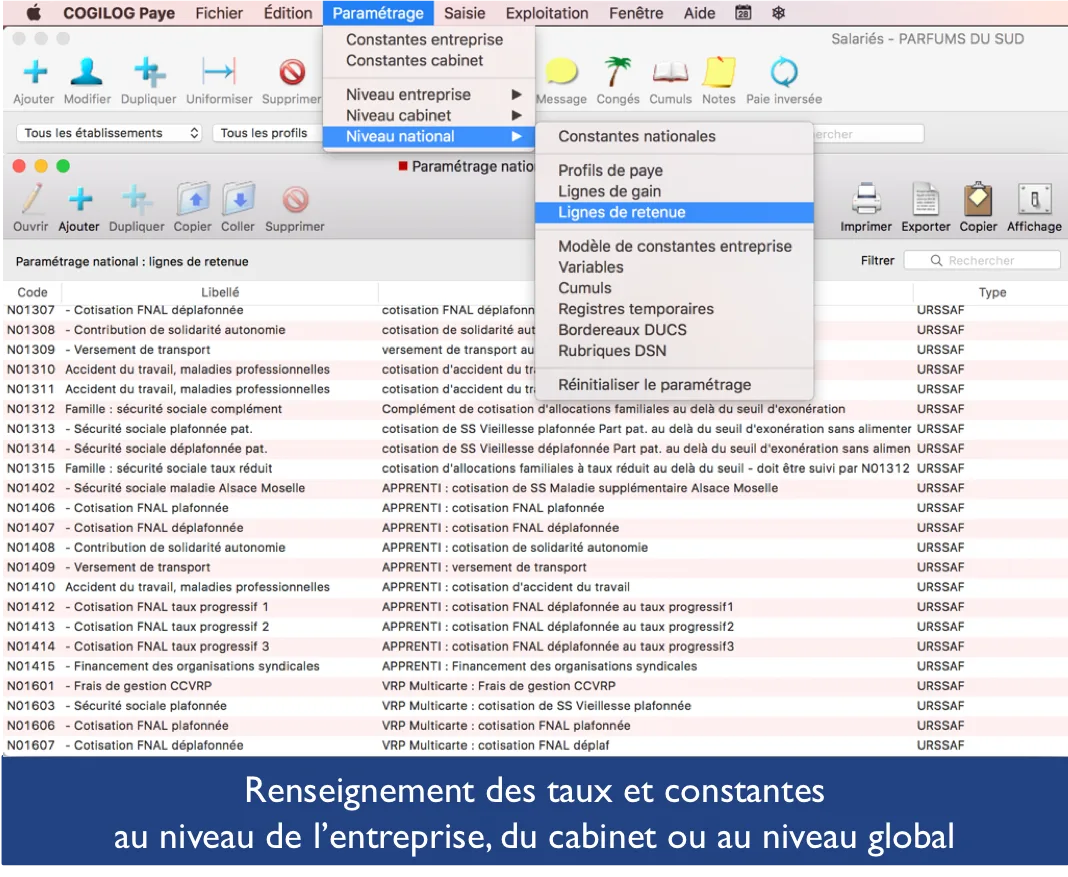Click the Coller folder icon
The width and height of the screenshot is (1068, 877).
[238, 200]
